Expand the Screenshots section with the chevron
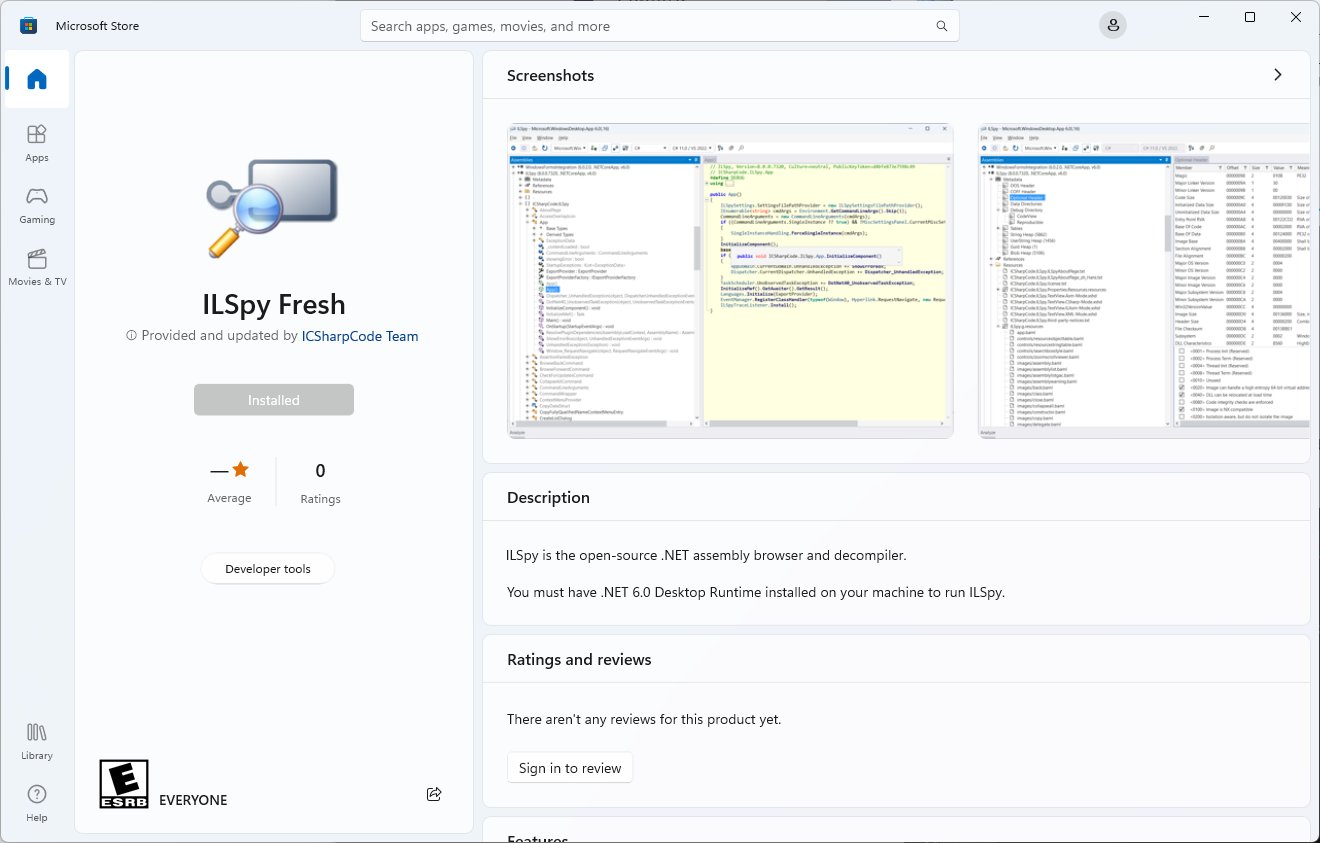This screenshot has width=1320, height=843. (1277, 74)
